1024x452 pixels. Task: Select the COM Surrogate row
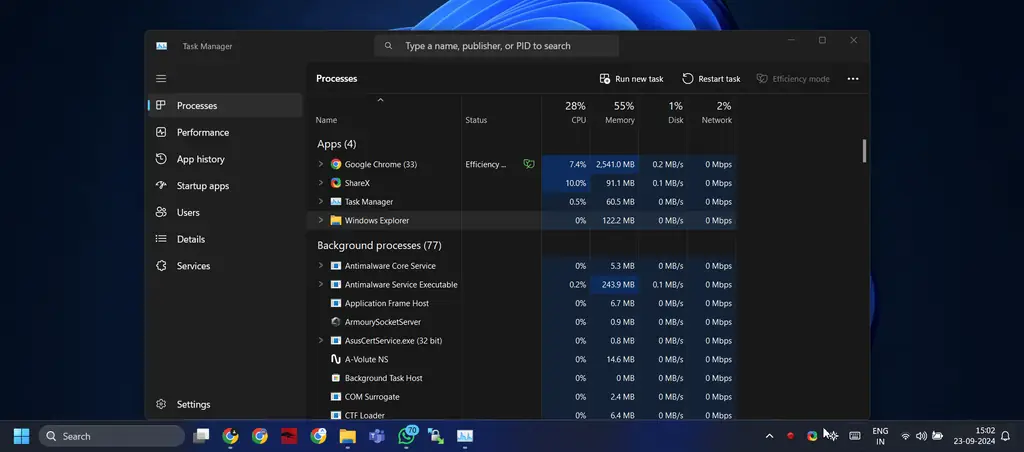[x=521, y=396]
